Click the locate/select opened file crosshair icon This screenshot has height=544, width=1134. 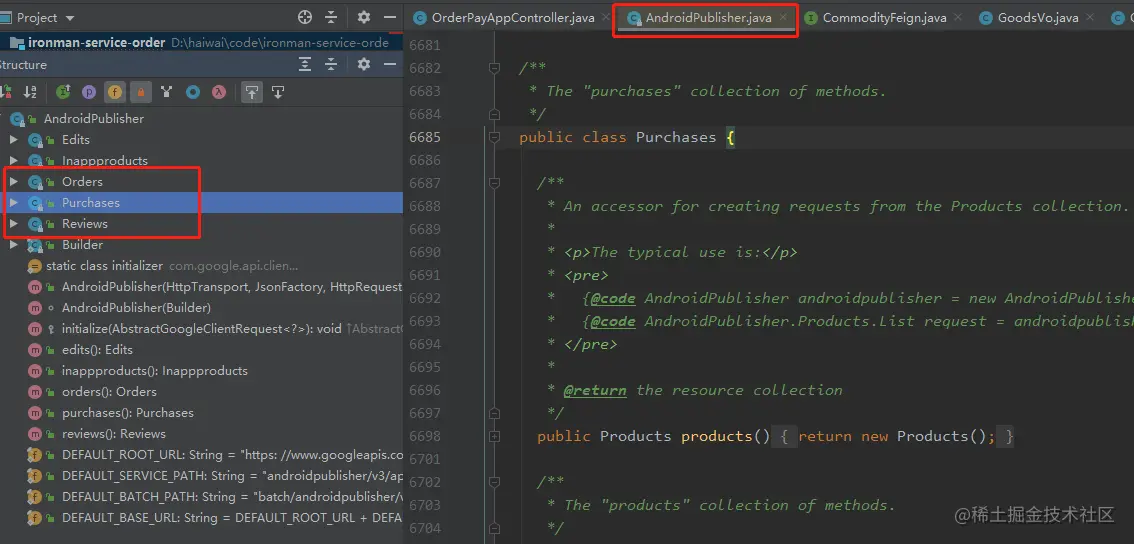305,17
